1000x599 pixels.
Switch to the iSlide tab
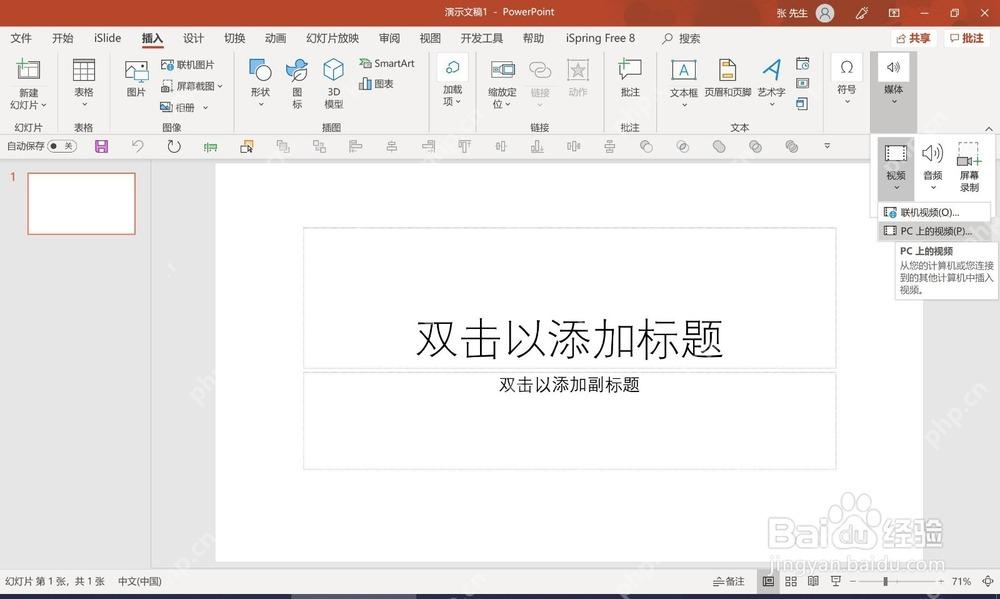point(107,38)
